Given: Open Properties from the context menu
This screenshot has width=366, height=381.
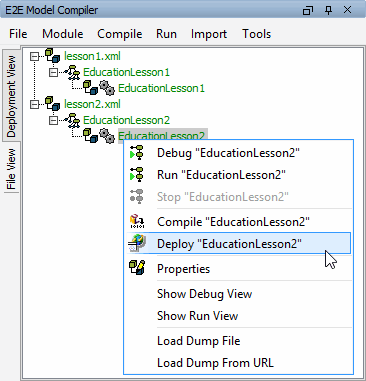Looking at the screenshot, I should (x=238, y=269).
